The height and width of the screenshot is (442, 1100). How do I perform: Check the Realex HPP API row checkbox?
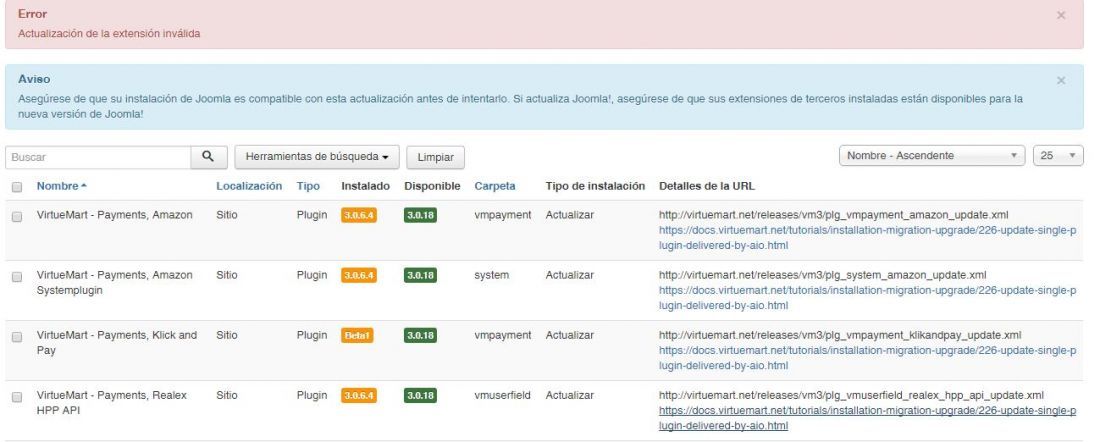coord(17,397)
